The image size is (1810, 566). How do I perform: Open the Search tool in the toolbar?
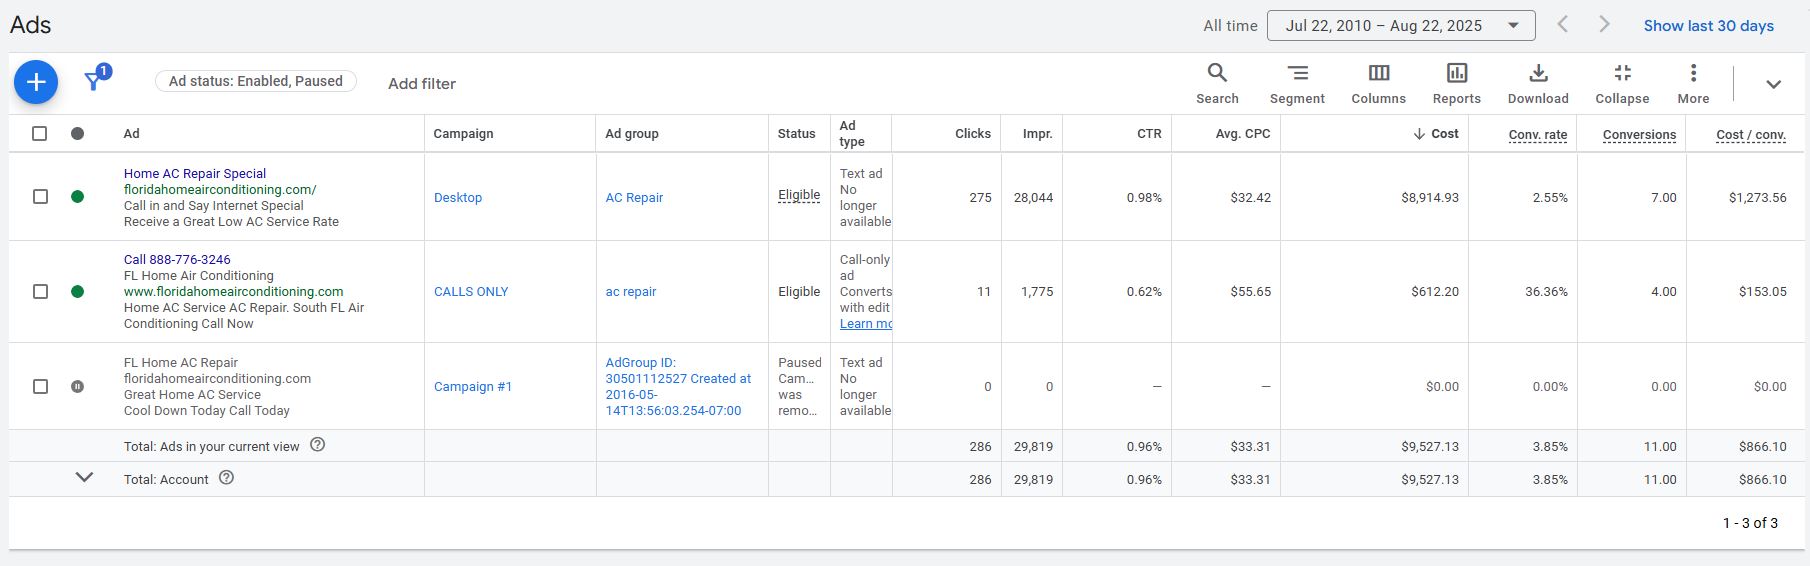(x=1217, y=83)
